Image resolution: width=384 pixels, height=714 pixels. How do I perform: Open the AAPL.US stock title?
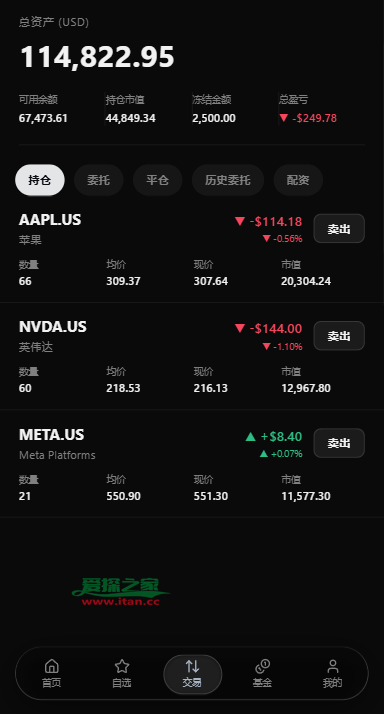point(50,220)
